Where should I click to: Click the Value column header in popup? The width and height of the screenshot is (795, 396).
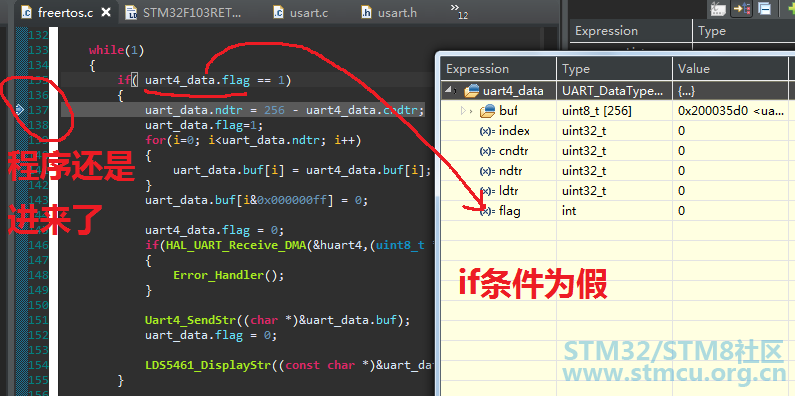(x=730, y=69)
